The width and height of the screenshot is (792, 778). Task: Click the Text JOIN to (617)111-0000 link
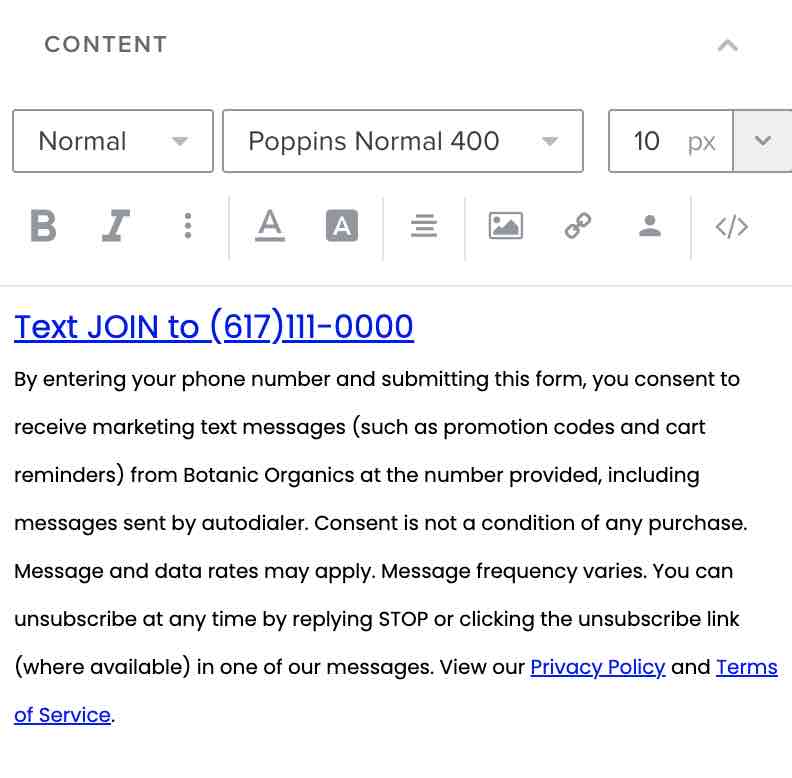(214, 327)
